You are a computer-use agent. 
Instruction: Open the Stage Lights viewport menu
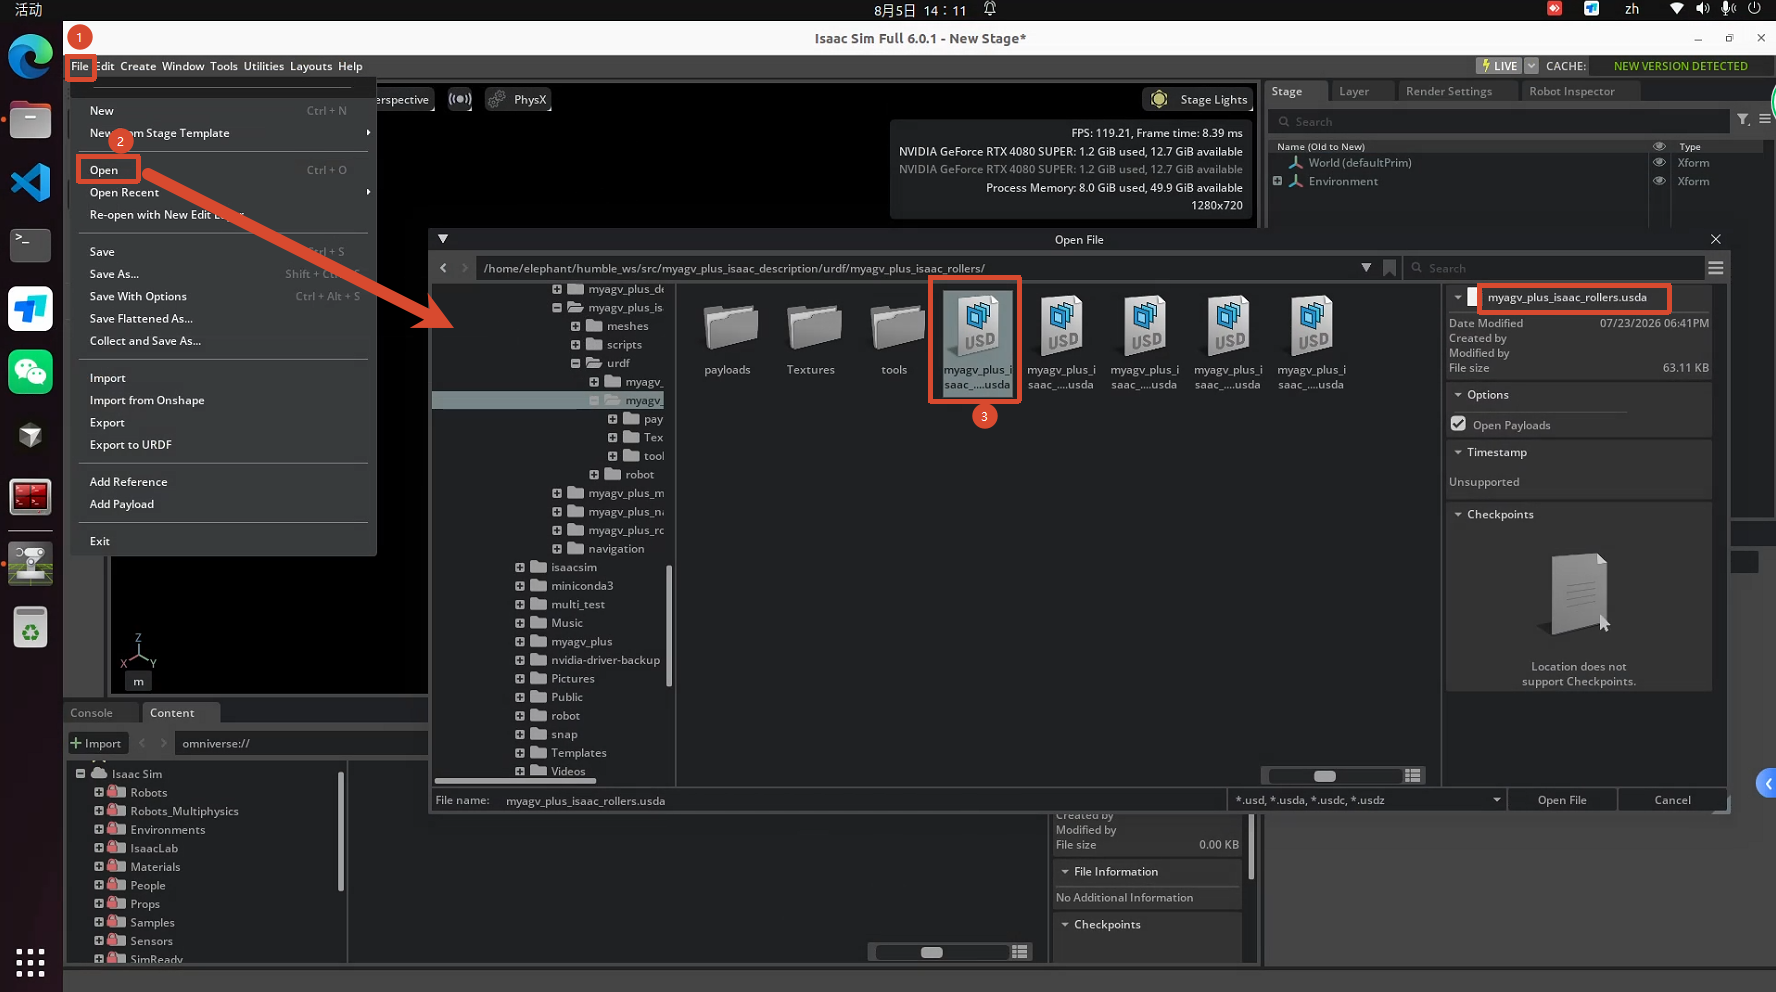[x=1198, y=99]
